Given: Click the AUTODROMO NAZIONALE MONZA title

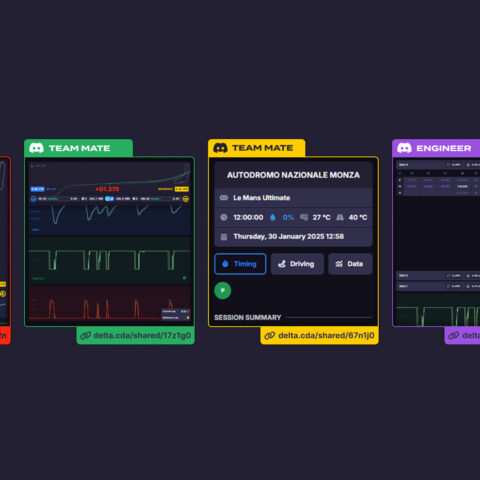Looking at the screenshot, I should [x=293, y=175].
